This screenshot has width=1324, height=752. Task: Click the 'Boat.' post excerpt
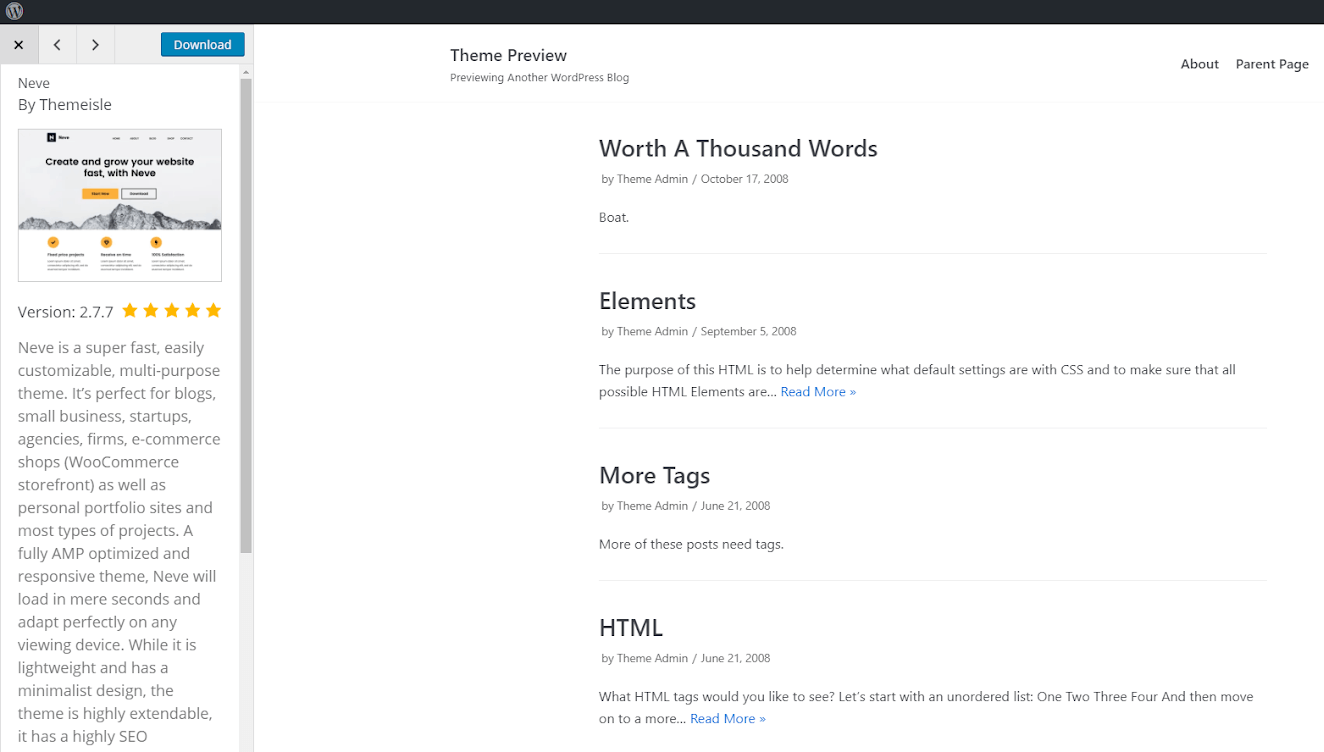pyautogui.click(x=614, y=217)
